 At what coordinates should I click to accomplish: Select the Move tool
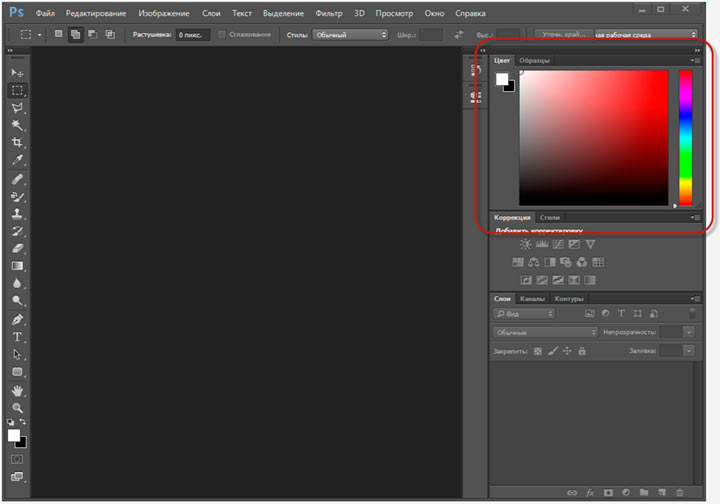pyautogui.click(x=17, y=73)
